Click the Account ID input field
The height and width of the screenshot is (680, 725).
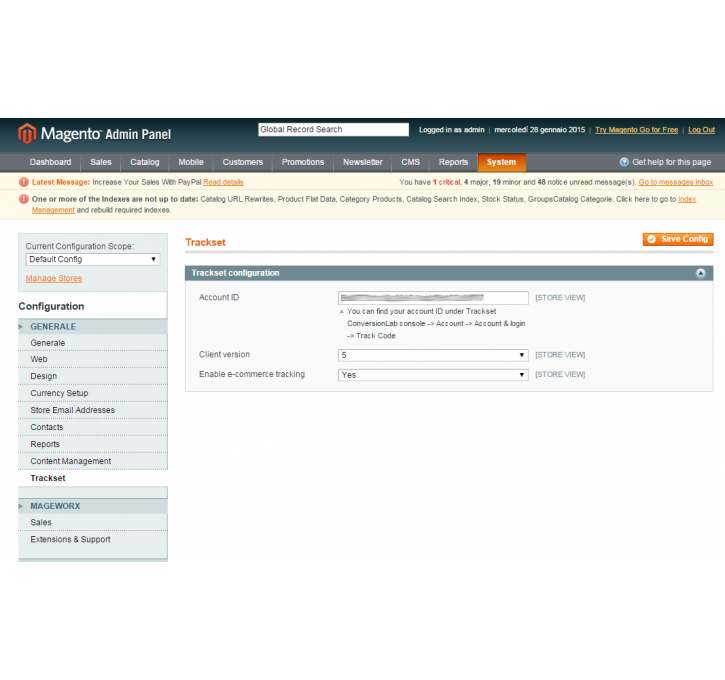pos(433,298)
